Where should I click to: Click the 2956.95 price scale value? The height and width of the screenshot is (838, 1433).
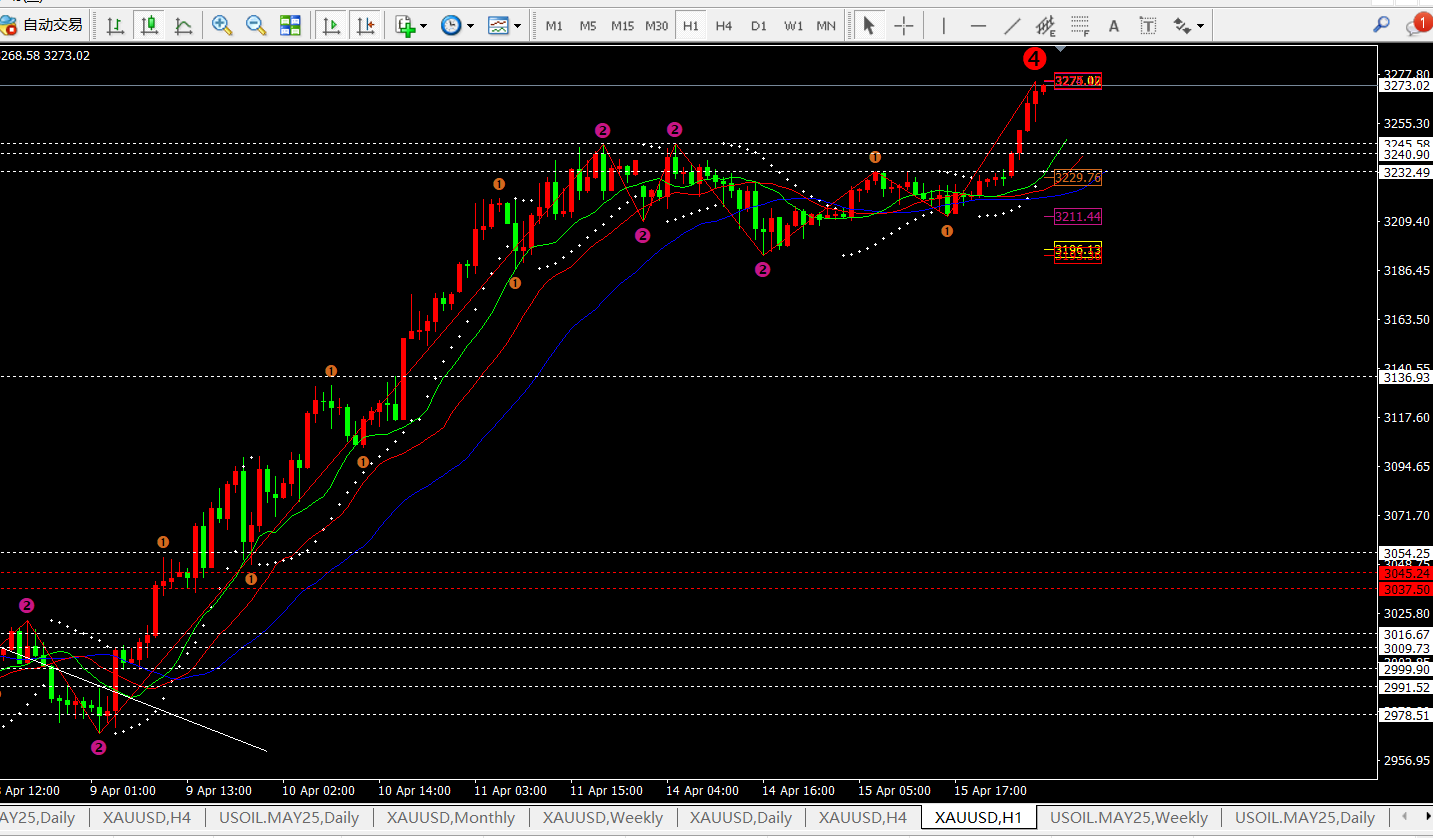click(1405, 761)
